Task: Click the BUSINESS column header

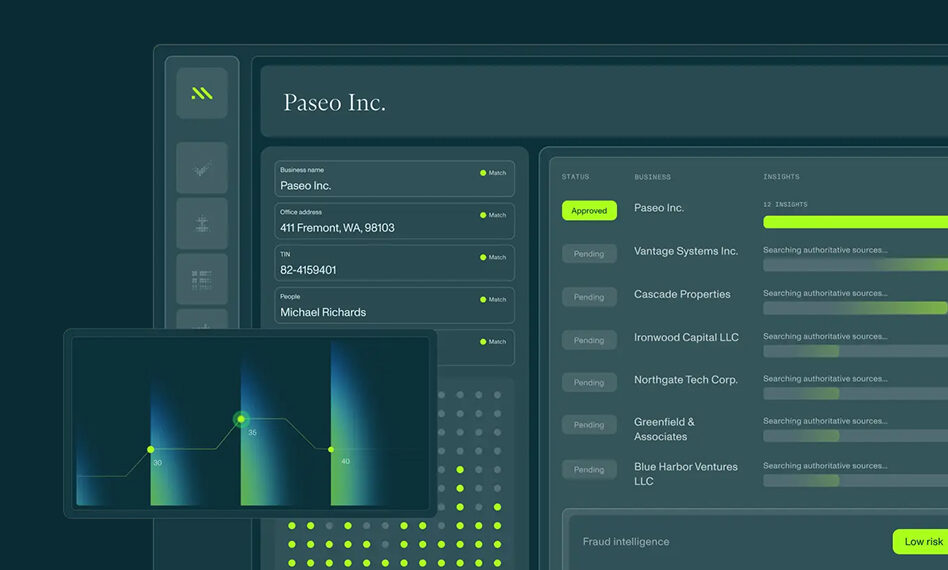Action: (652, 177)
